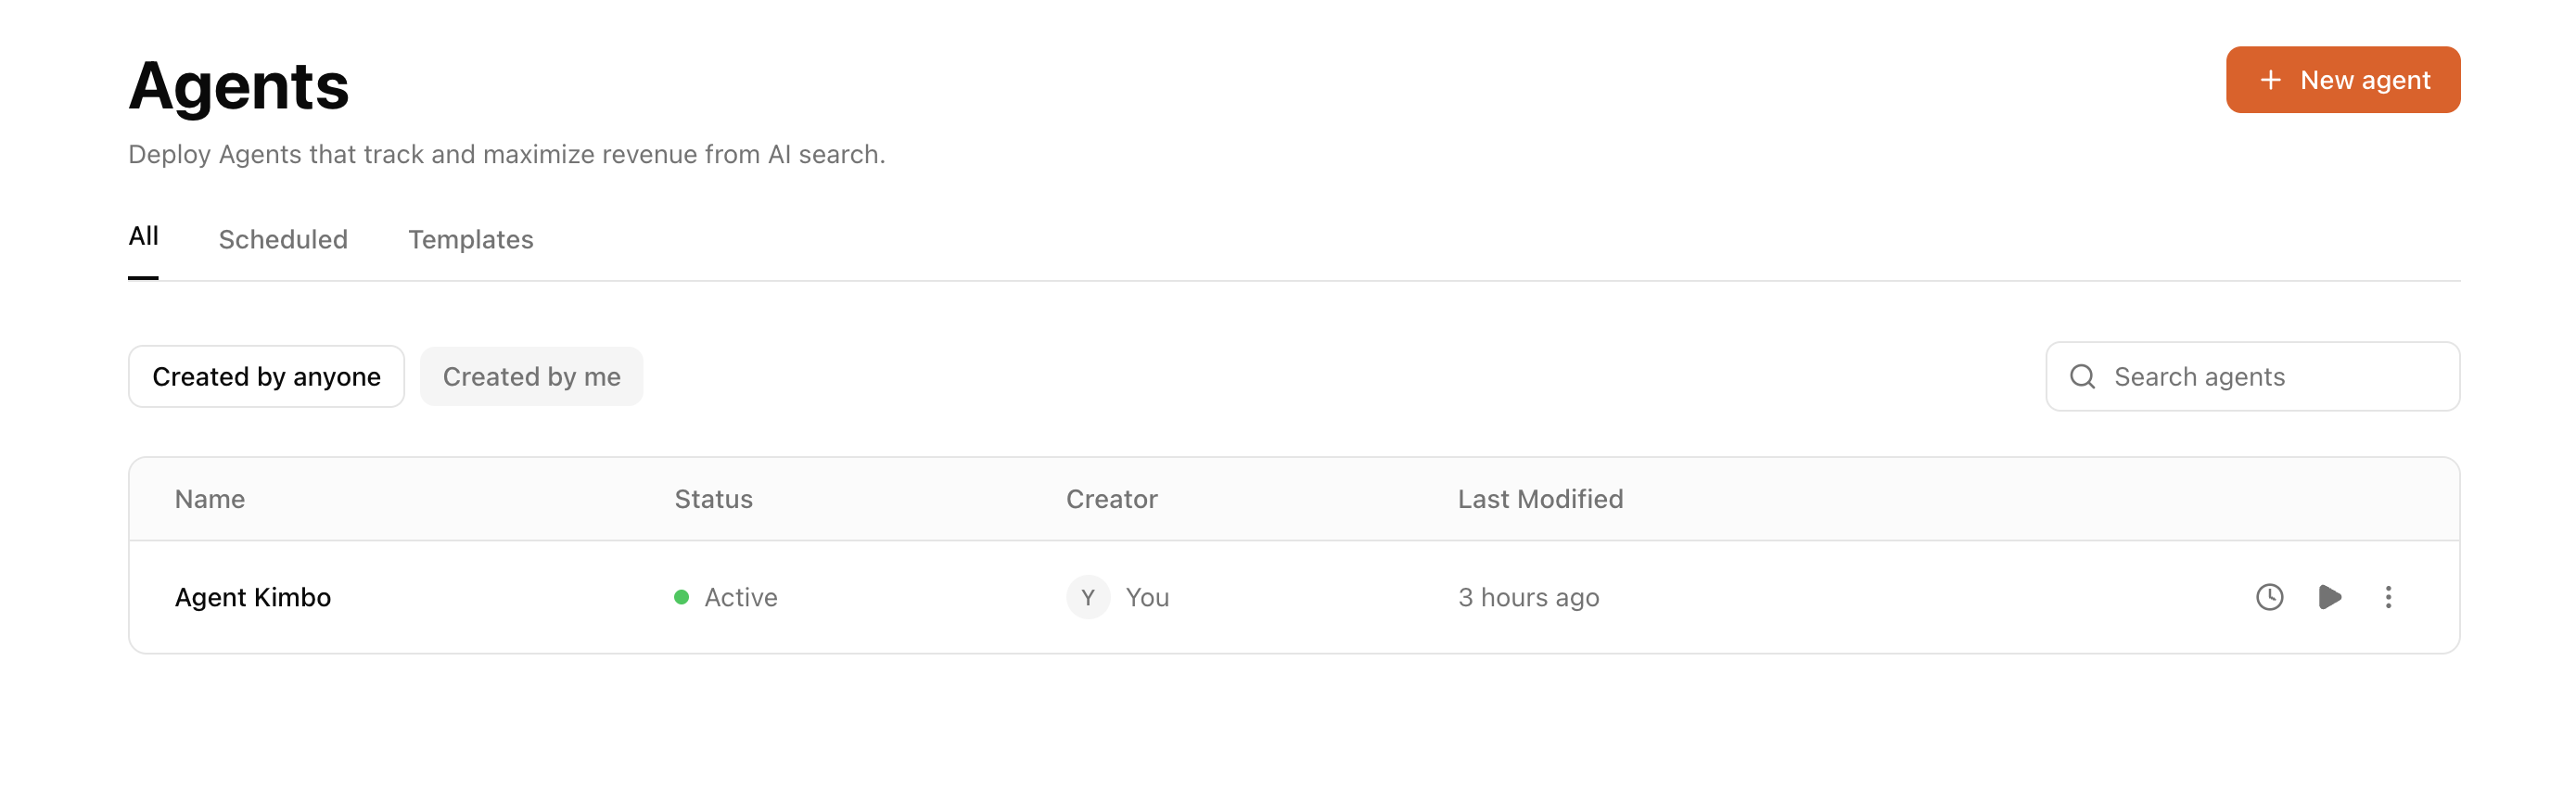
Task: Click the schedule clock icon for Agent Kimbo
Action: tap(2269, 597)
